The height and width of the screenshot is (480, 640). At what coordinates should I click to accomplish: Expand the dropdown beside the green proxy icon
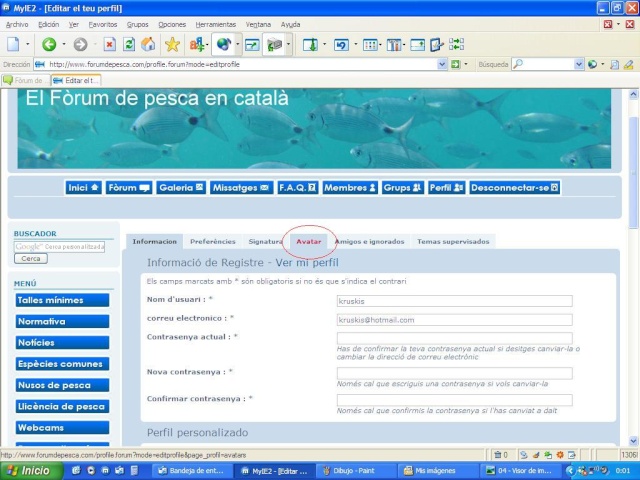point(289,44)
